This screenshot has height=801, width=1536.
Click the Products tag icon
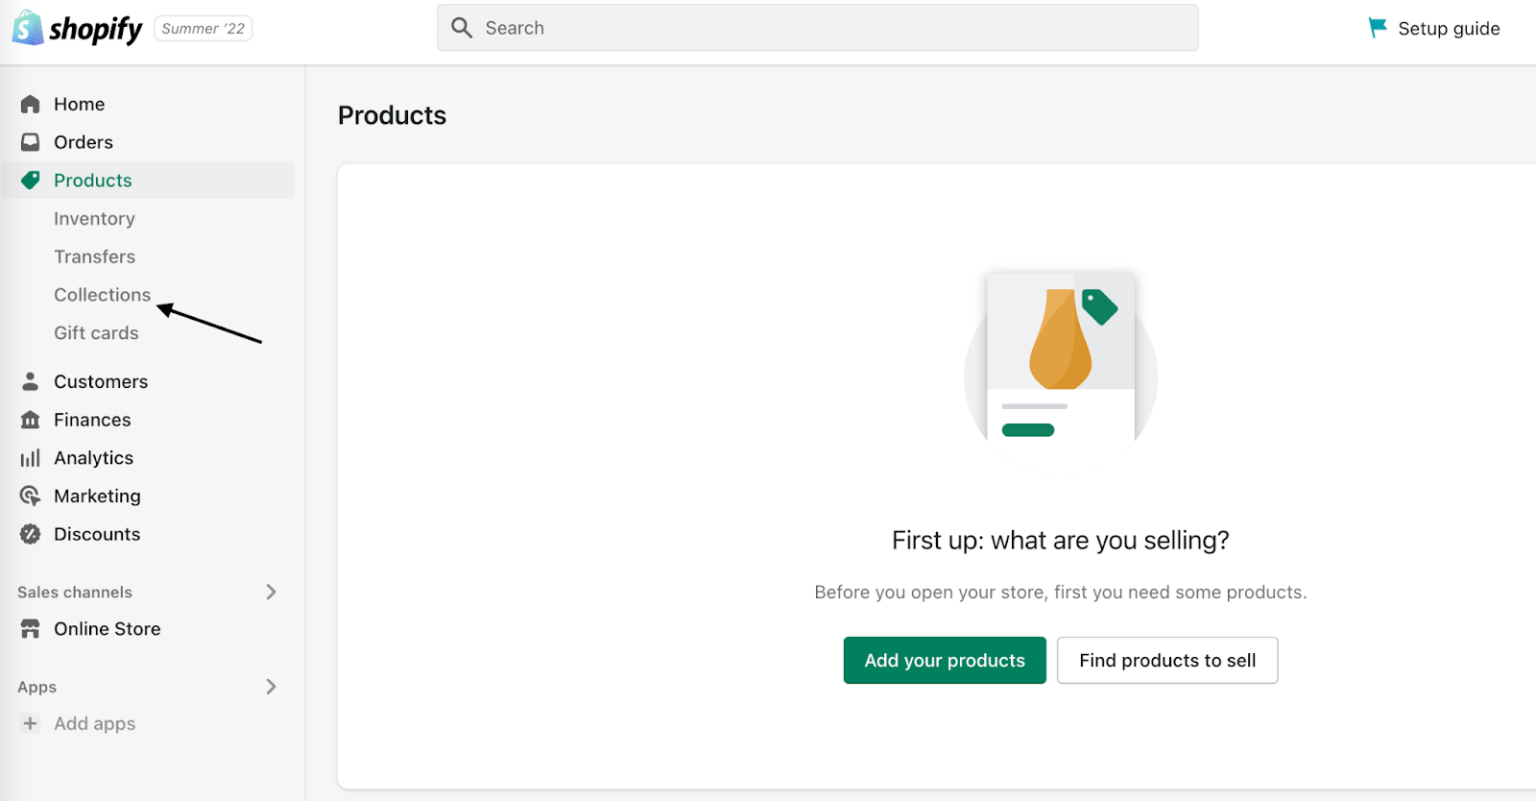(30, 180)
